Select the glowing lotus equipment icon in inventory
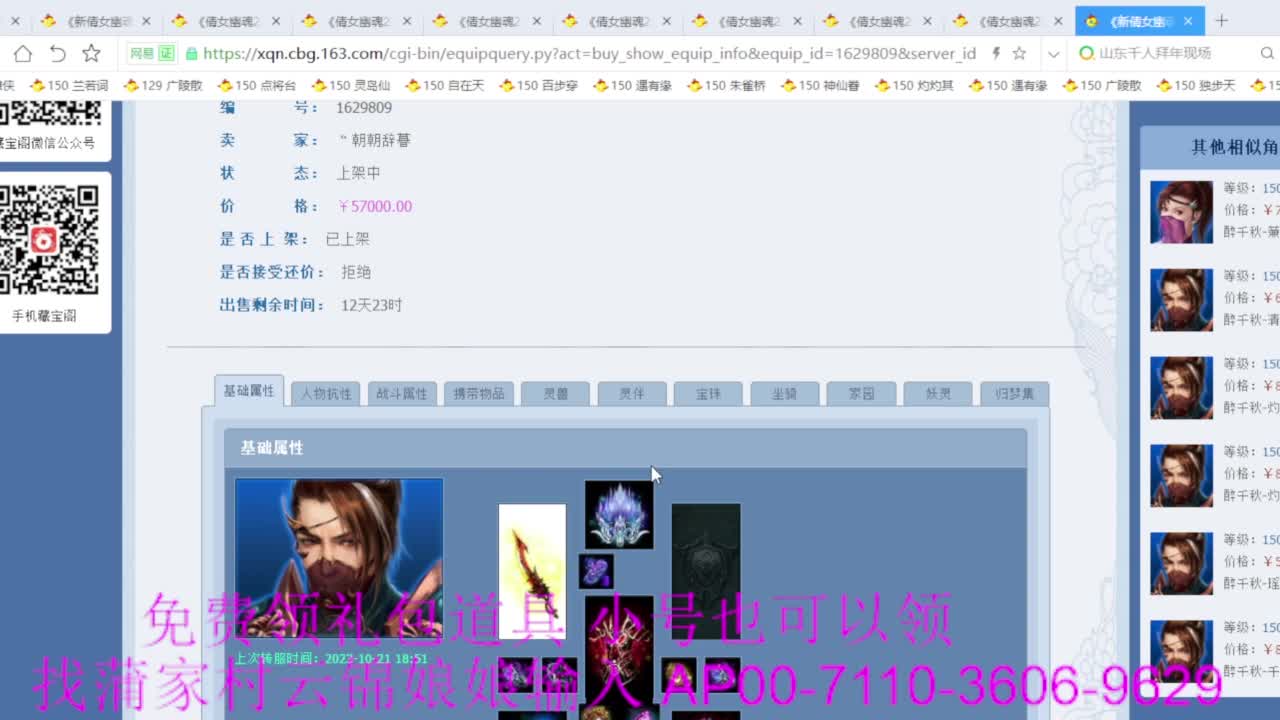The width and height of the screenshot is (1280, 720). [618, 513]
